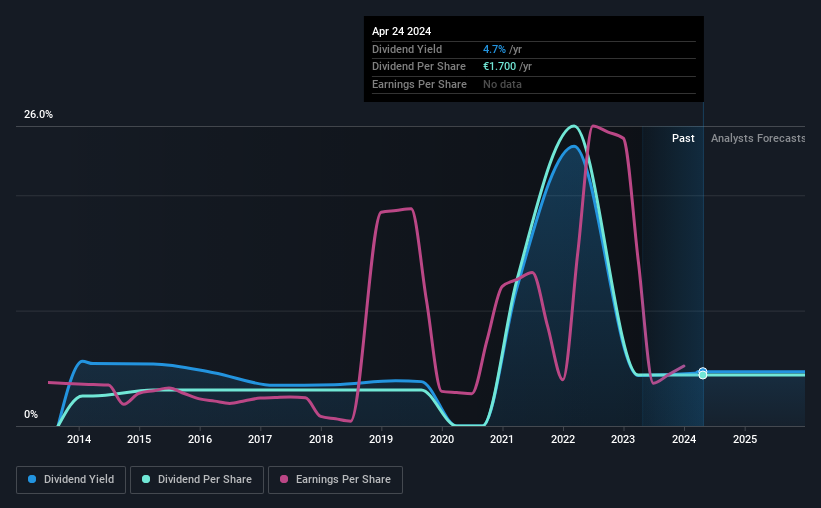Click the 'Analysts Forecasts' label
821x508 pixels.
tap(758, 138)
